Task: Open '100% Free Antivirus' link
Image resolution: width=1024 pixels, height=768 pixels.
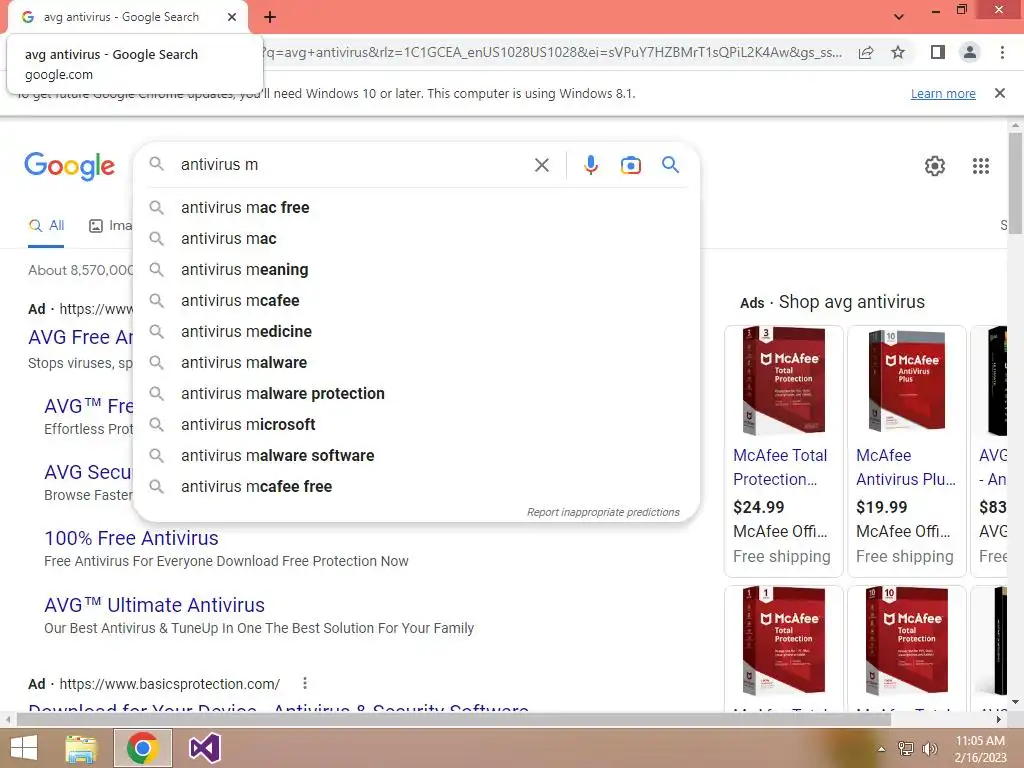Action: click(131, 538)
